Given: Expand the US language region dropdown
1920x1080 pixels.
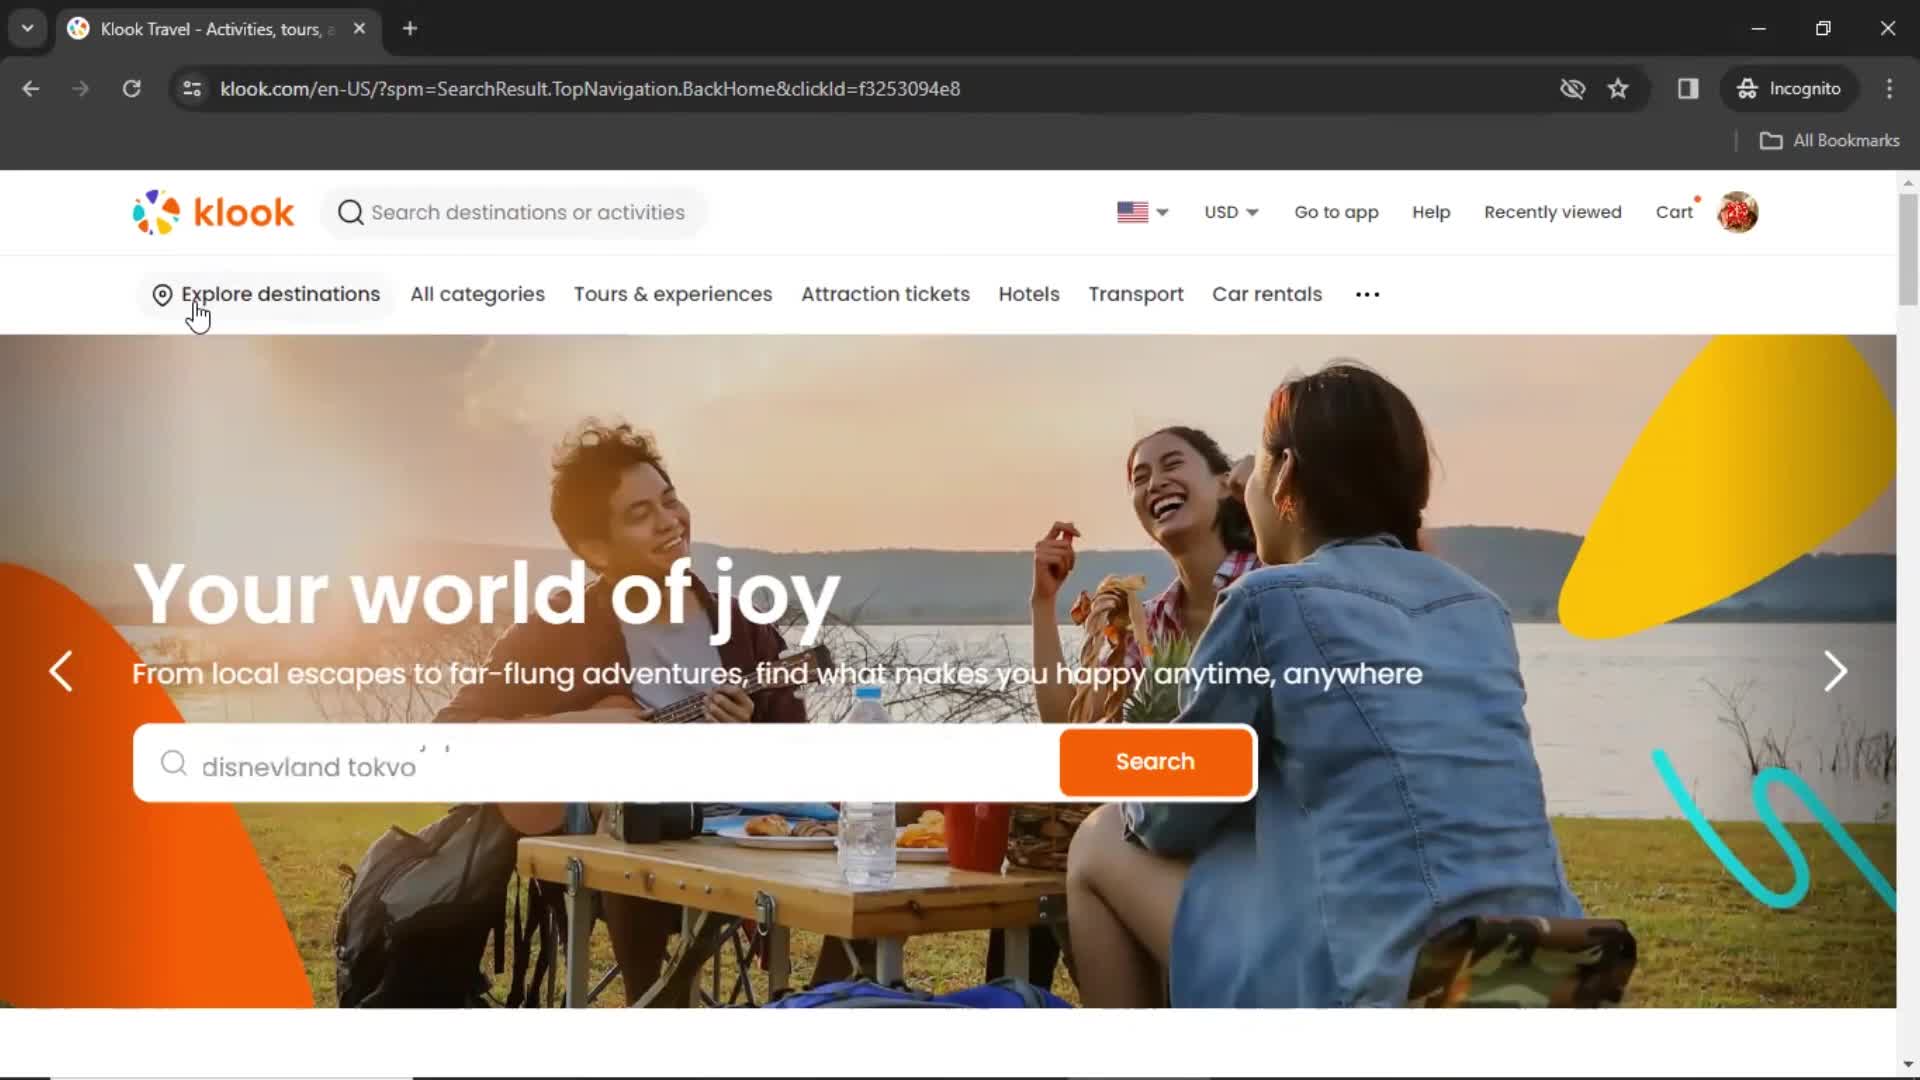Looking at the screenshot, I should pyautogui.click(x=1141, y=211).
